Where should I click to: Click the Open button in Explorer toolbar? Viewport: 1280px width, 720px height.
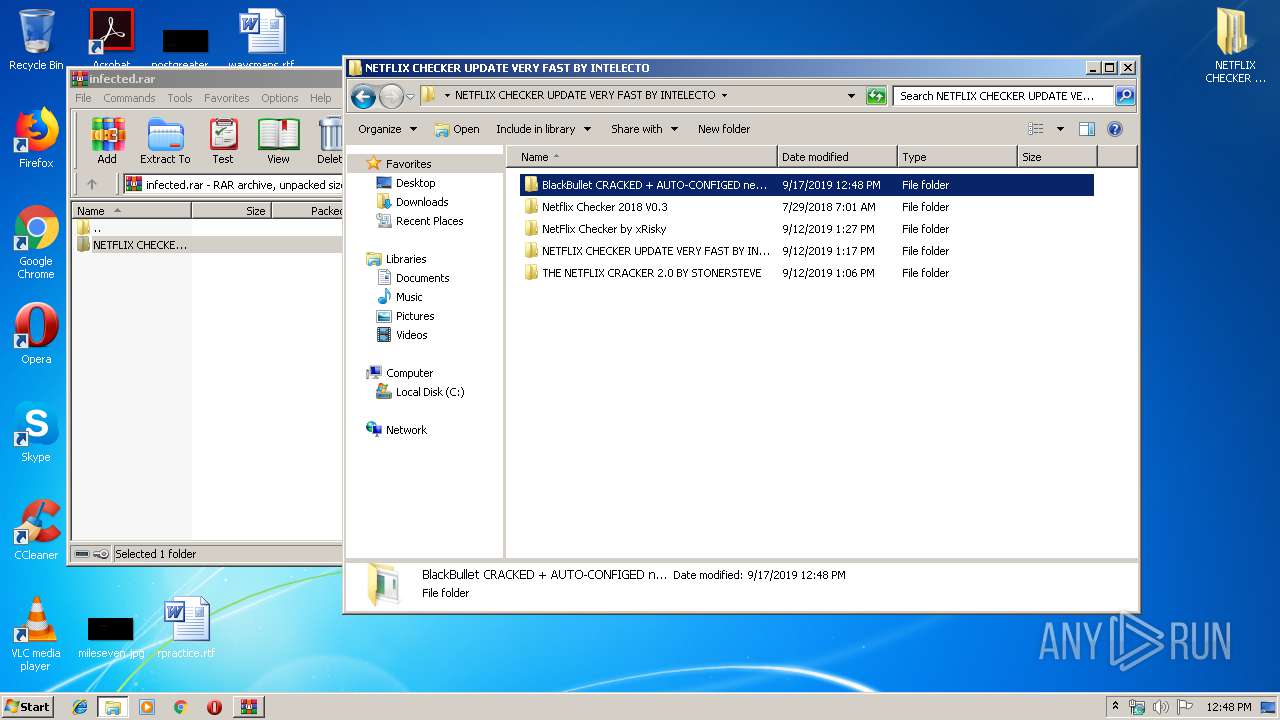(457, 129)
